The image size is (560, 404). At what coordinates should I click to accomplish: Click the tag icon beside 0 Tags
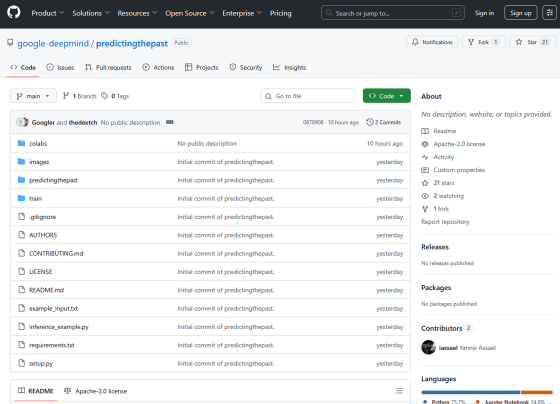[x=104, y=96]
